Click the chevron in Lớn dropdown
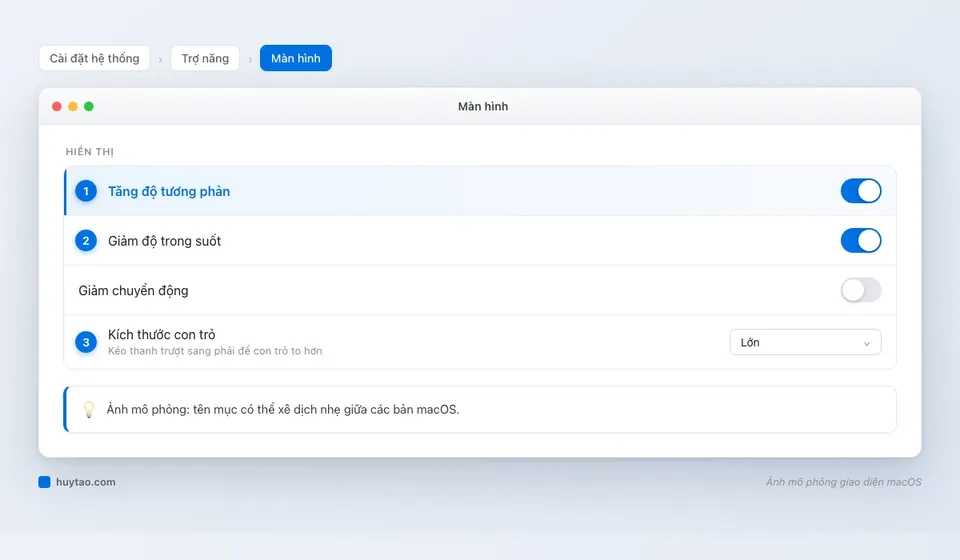The width and height of the screenshot is (960, 560). click(866, 343)
